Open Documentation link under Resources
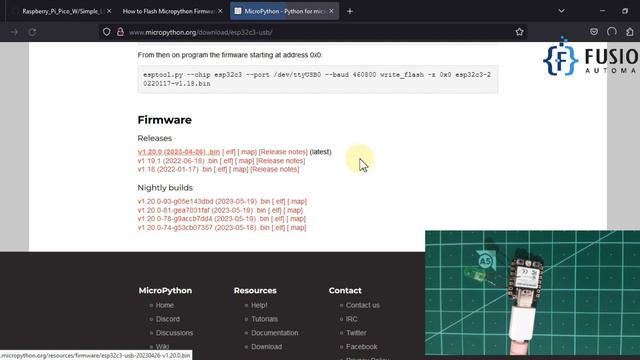This screenshot has height=360, width=640. (x=275, y=333)
